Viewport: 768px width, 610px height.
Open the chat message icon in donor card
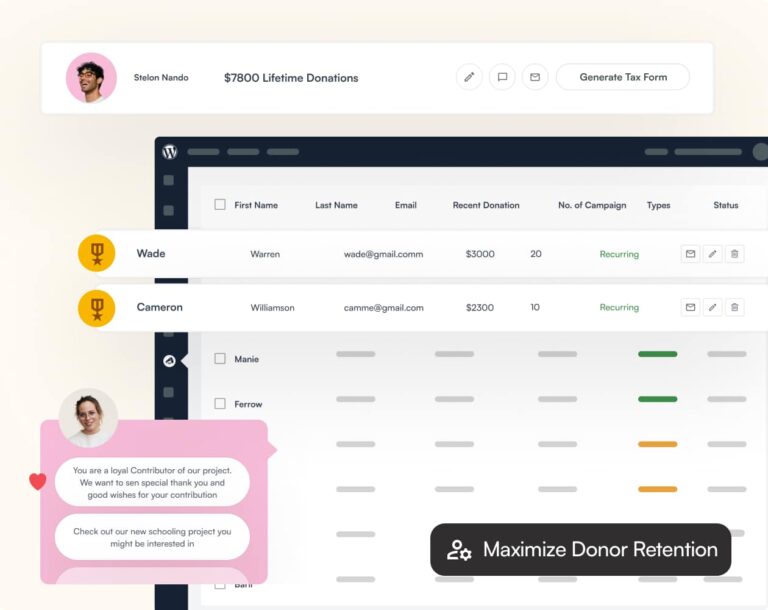click(502, 77)
